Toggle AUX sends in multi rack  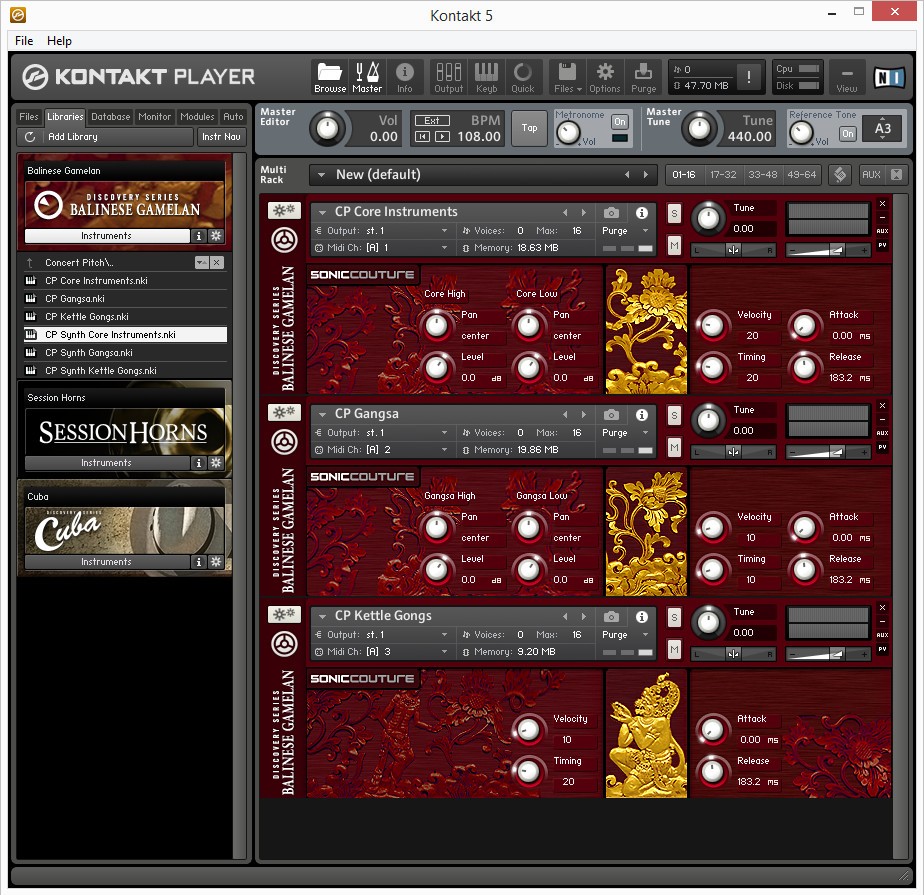click(870, 174)
